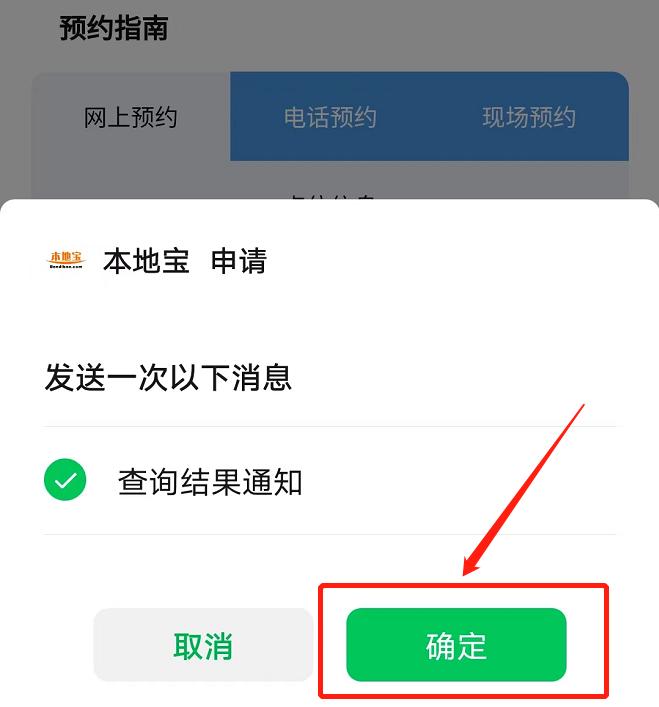Tap the 预约指南 heading

coord(114,28)
